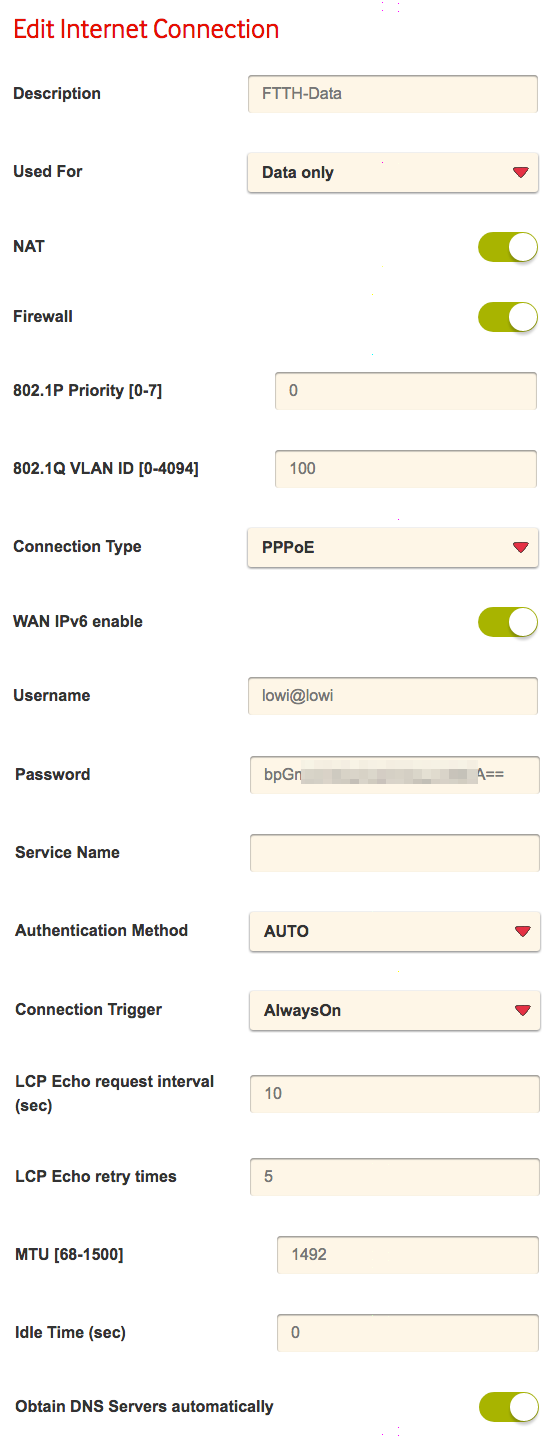Toggle the NAT switch
Screen dimensions: 554x1438
click(508, 247)
